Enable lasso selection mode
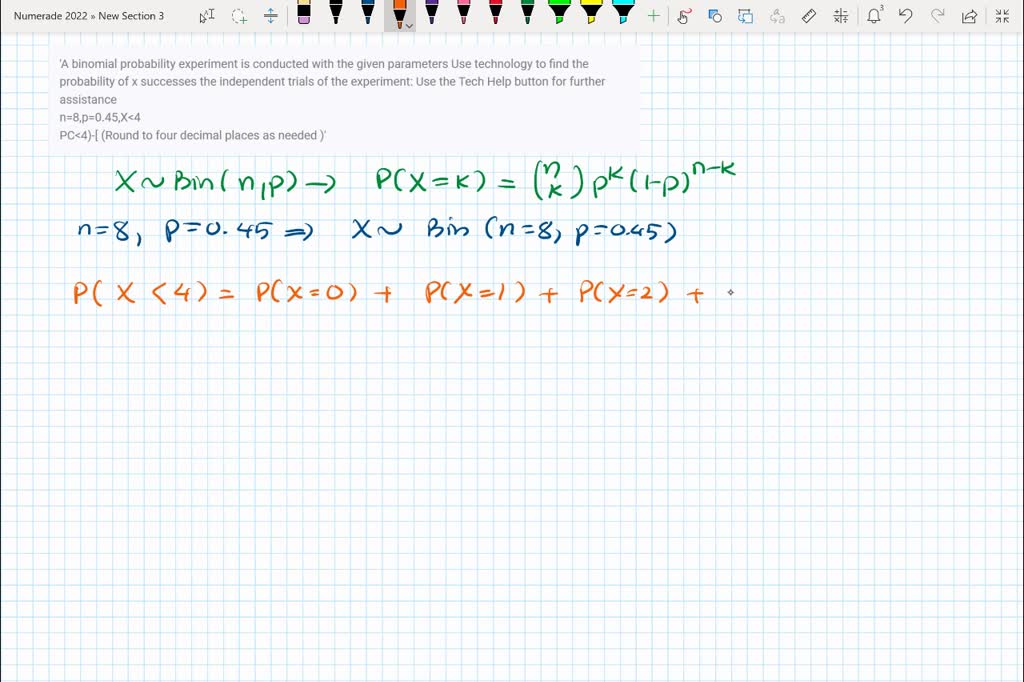The image size is (1024, 682). click(x=238, y=16)
